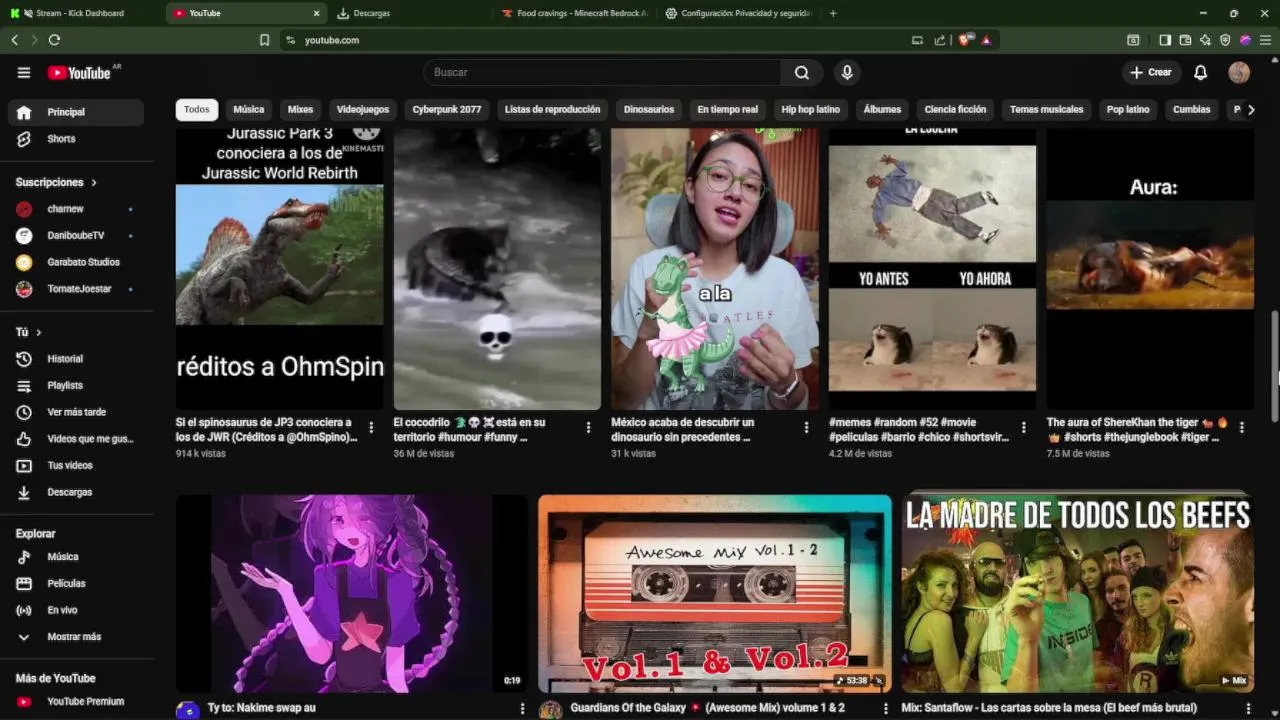Select the Dinosaurios filter chip
The image size is (1280, 720).
[x=649, y=110]
